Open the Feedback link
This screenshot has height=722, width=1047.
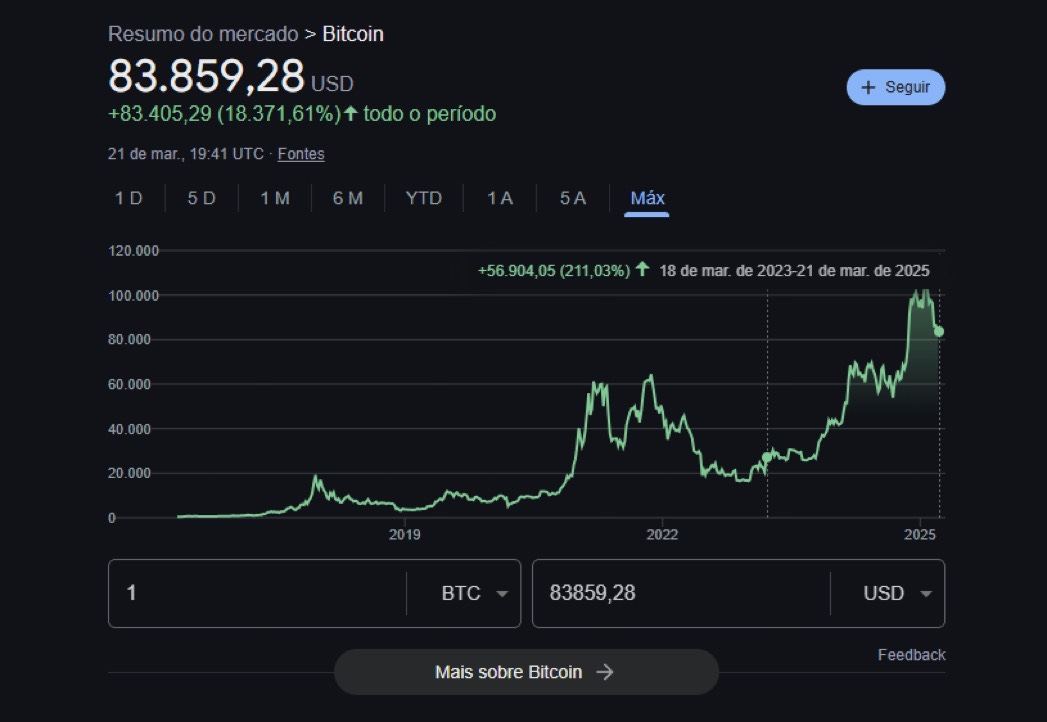911,655
